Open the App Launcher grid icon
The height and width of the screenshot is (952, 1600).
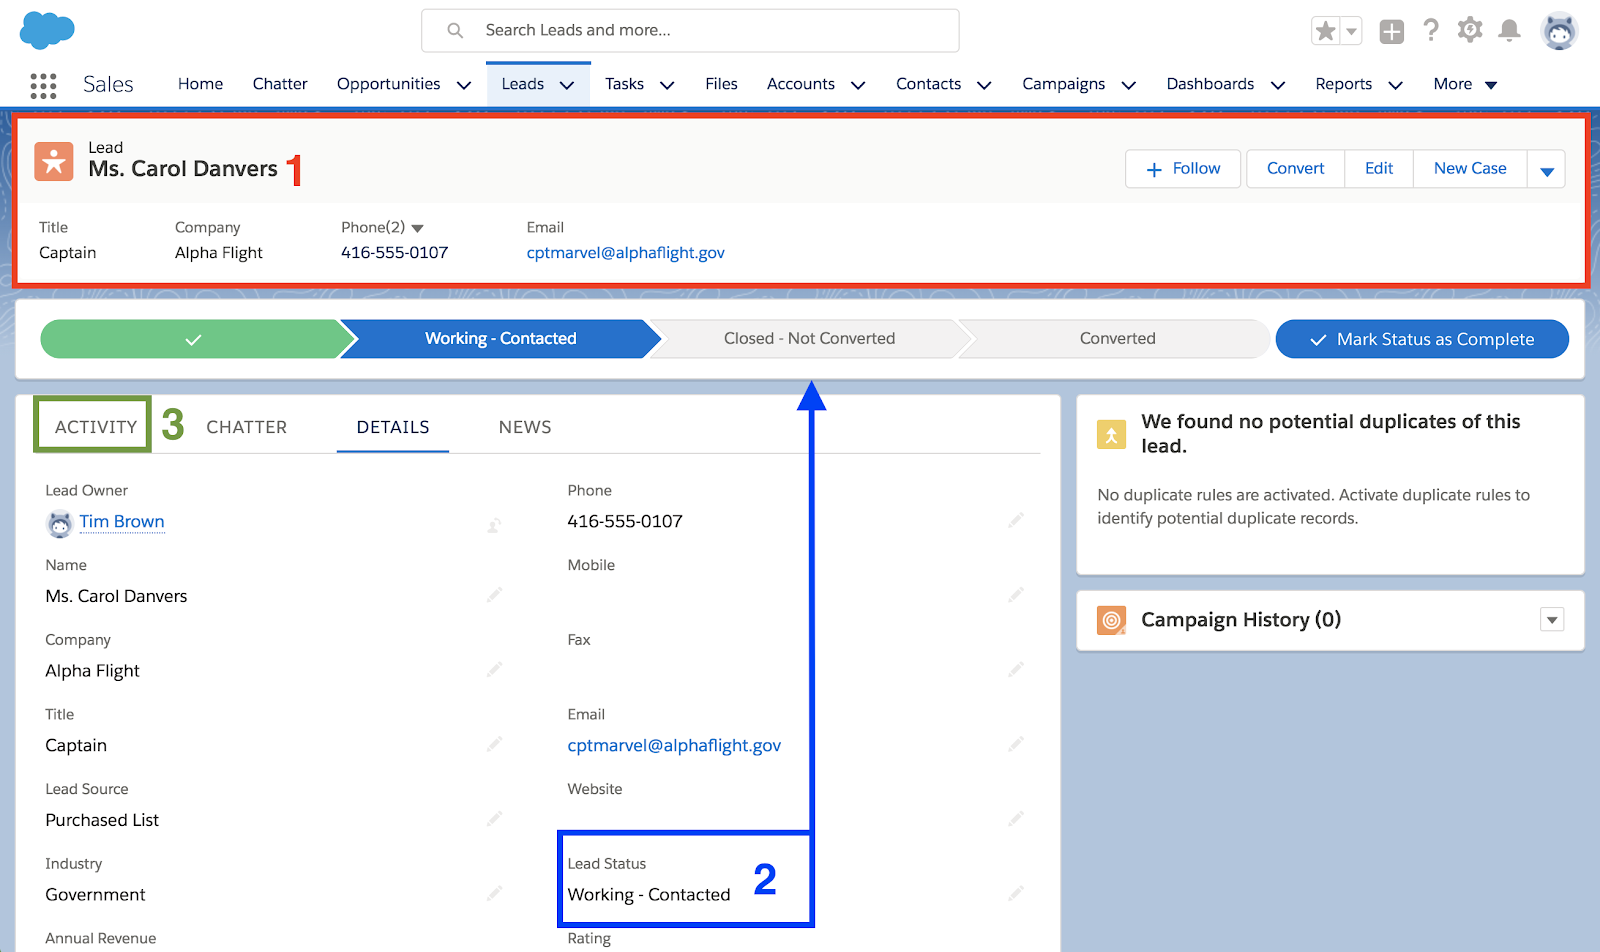tap(43, 86)
